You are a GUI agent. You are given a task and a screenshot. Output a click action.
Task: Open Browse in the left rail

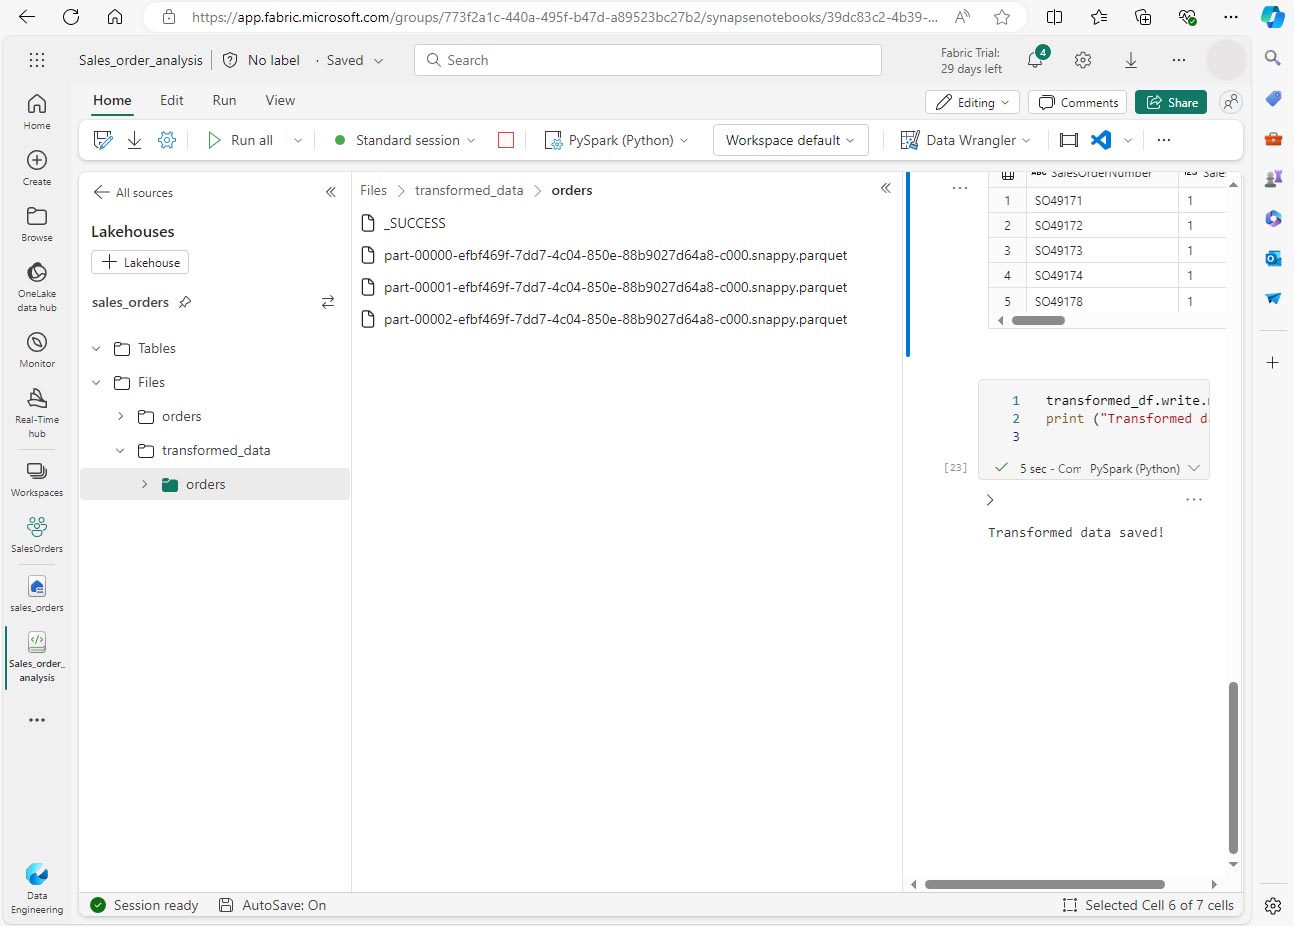pyautogui.click(x=37, y=223)
